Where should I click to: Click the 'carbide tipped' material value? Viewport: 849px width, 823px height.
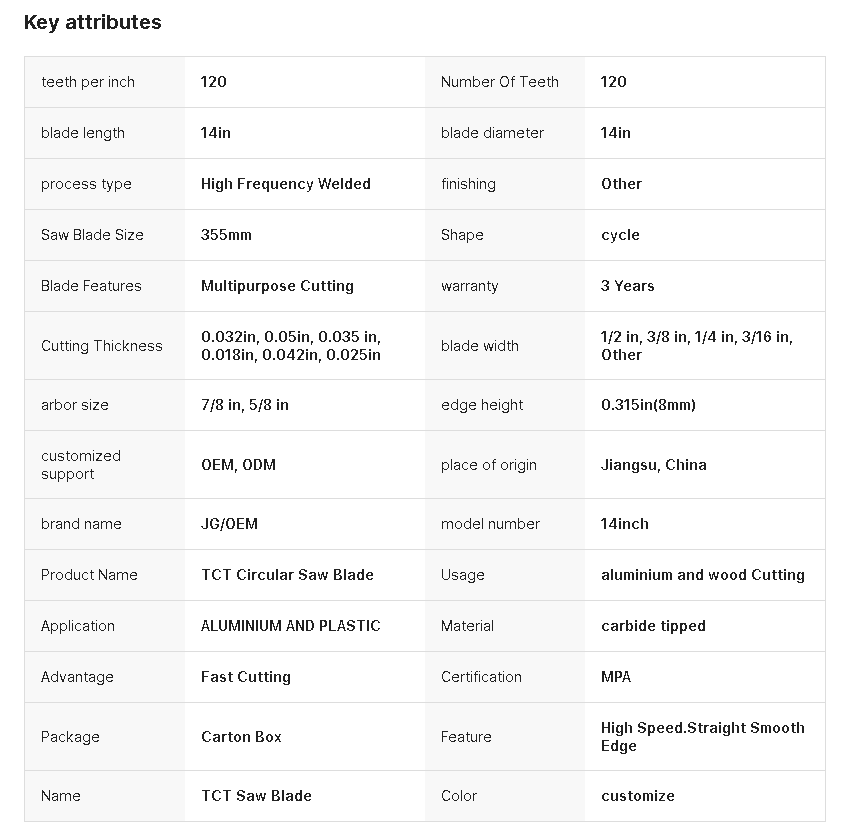coord(653,626)
